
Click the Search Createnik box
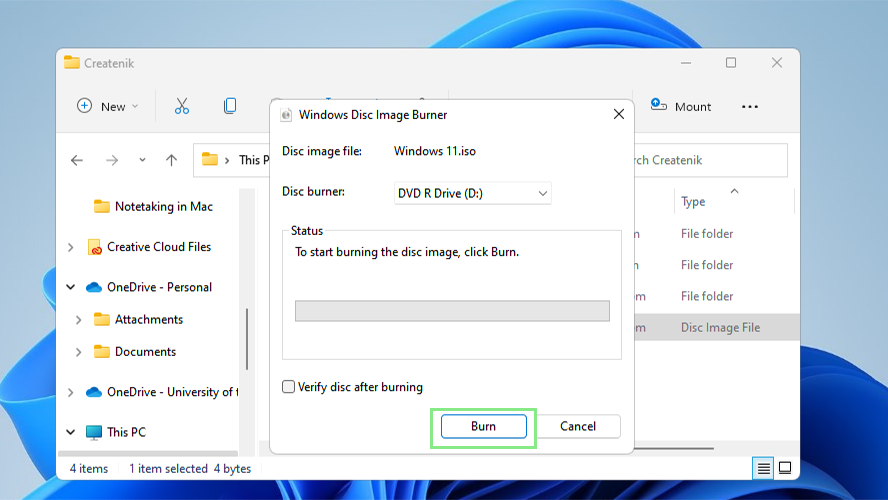pos(710,160)
